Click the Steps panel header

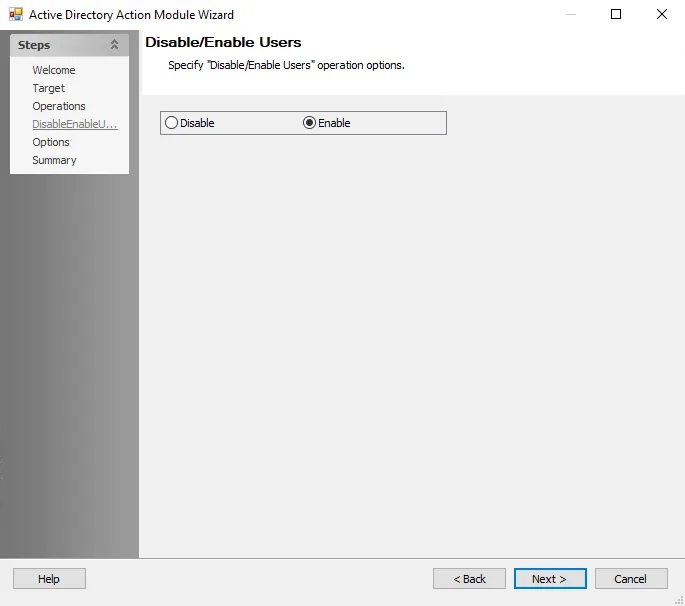[x=69, y=45]
